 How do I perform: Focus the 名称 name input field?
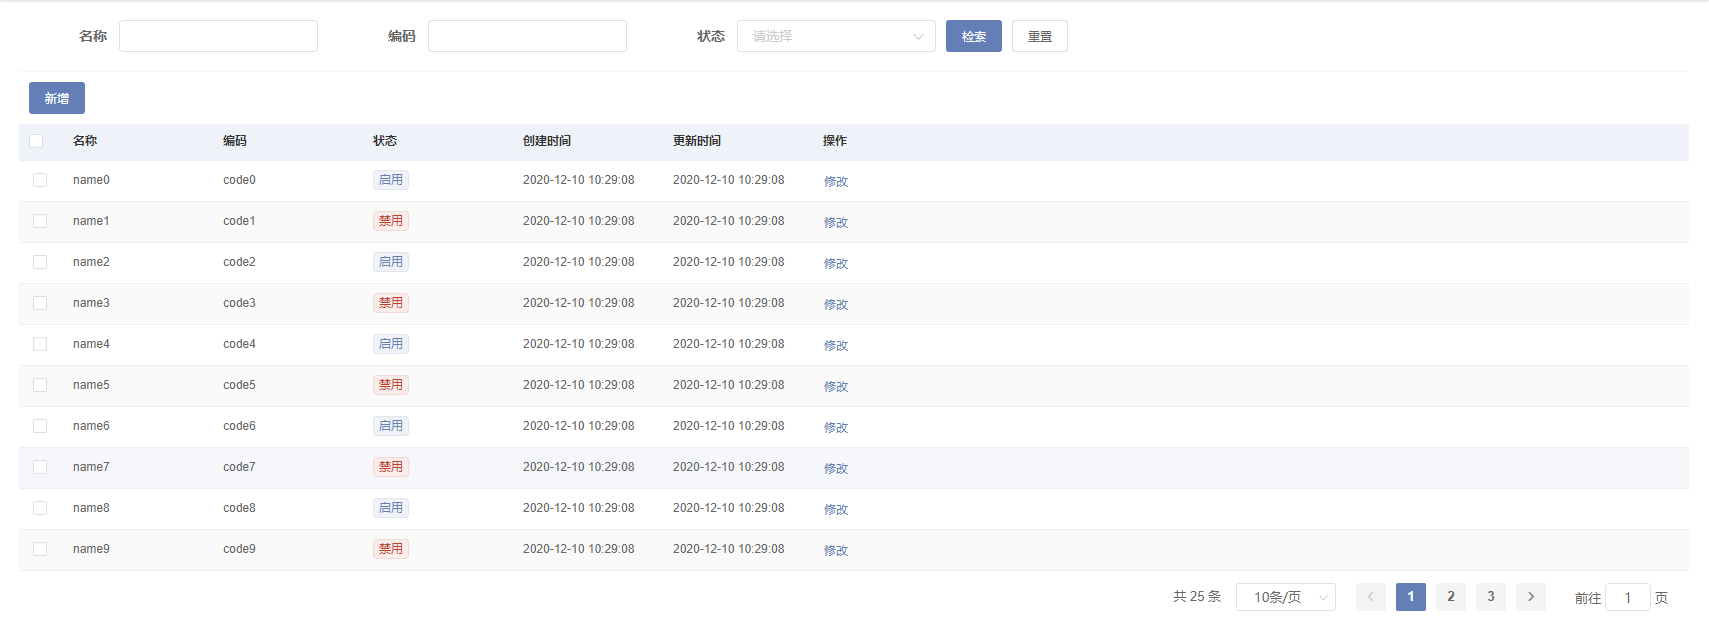(x=218, y=36)
